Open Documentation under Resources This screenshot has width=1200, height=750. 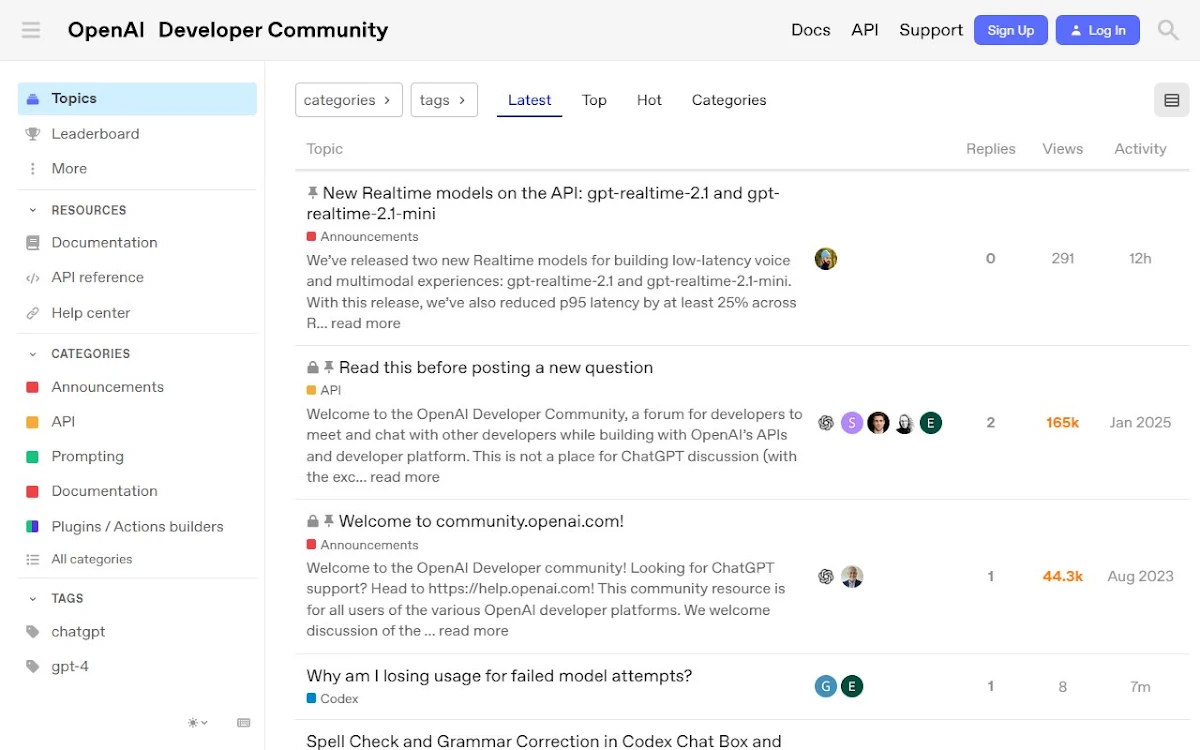[x=137, y=242]
